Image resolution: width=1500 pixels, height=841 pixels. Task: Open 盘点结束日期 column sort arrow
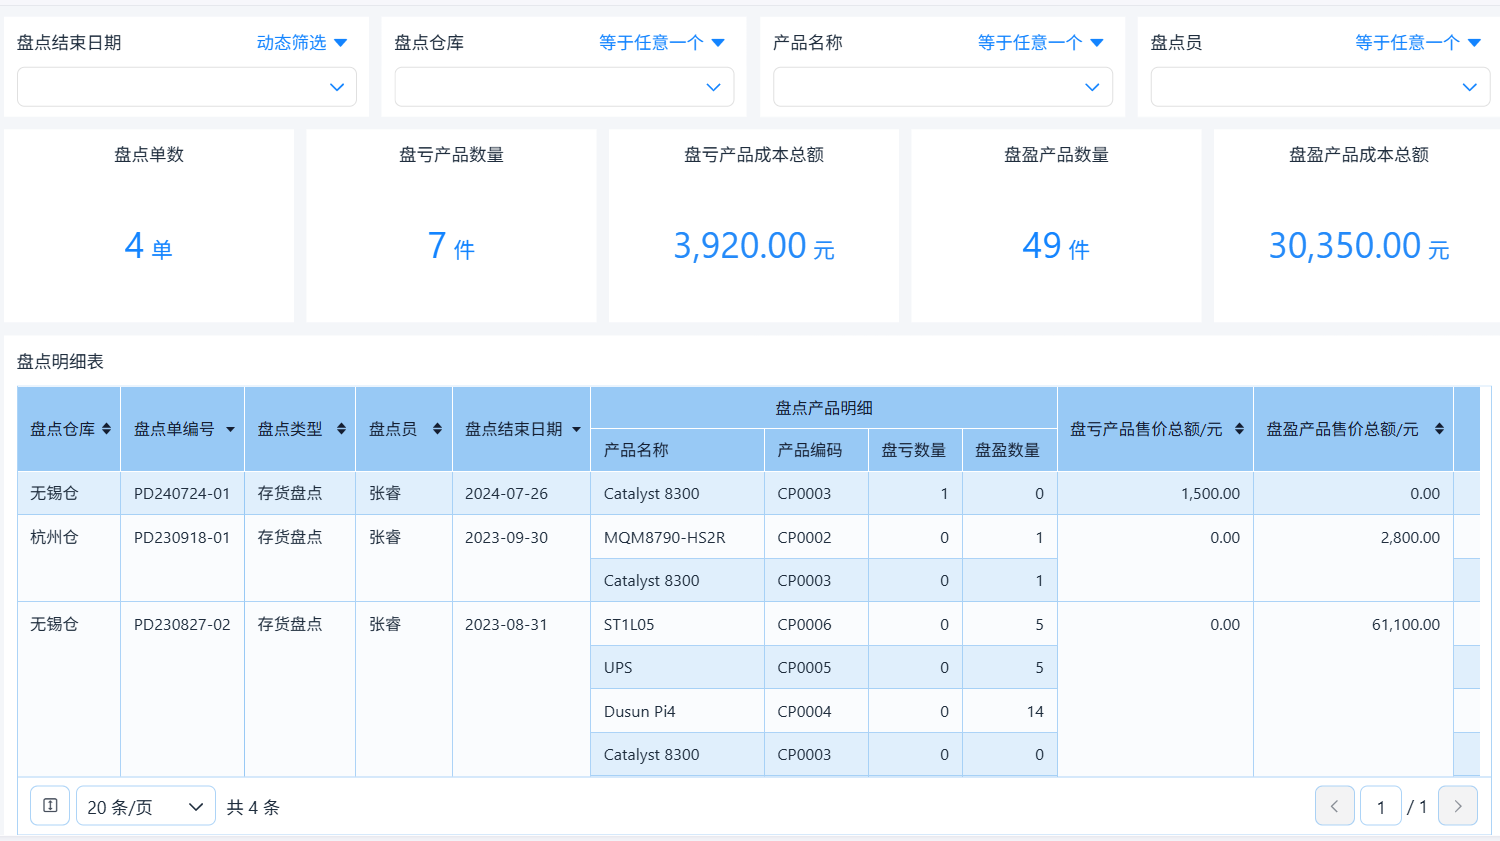[576, 429]
